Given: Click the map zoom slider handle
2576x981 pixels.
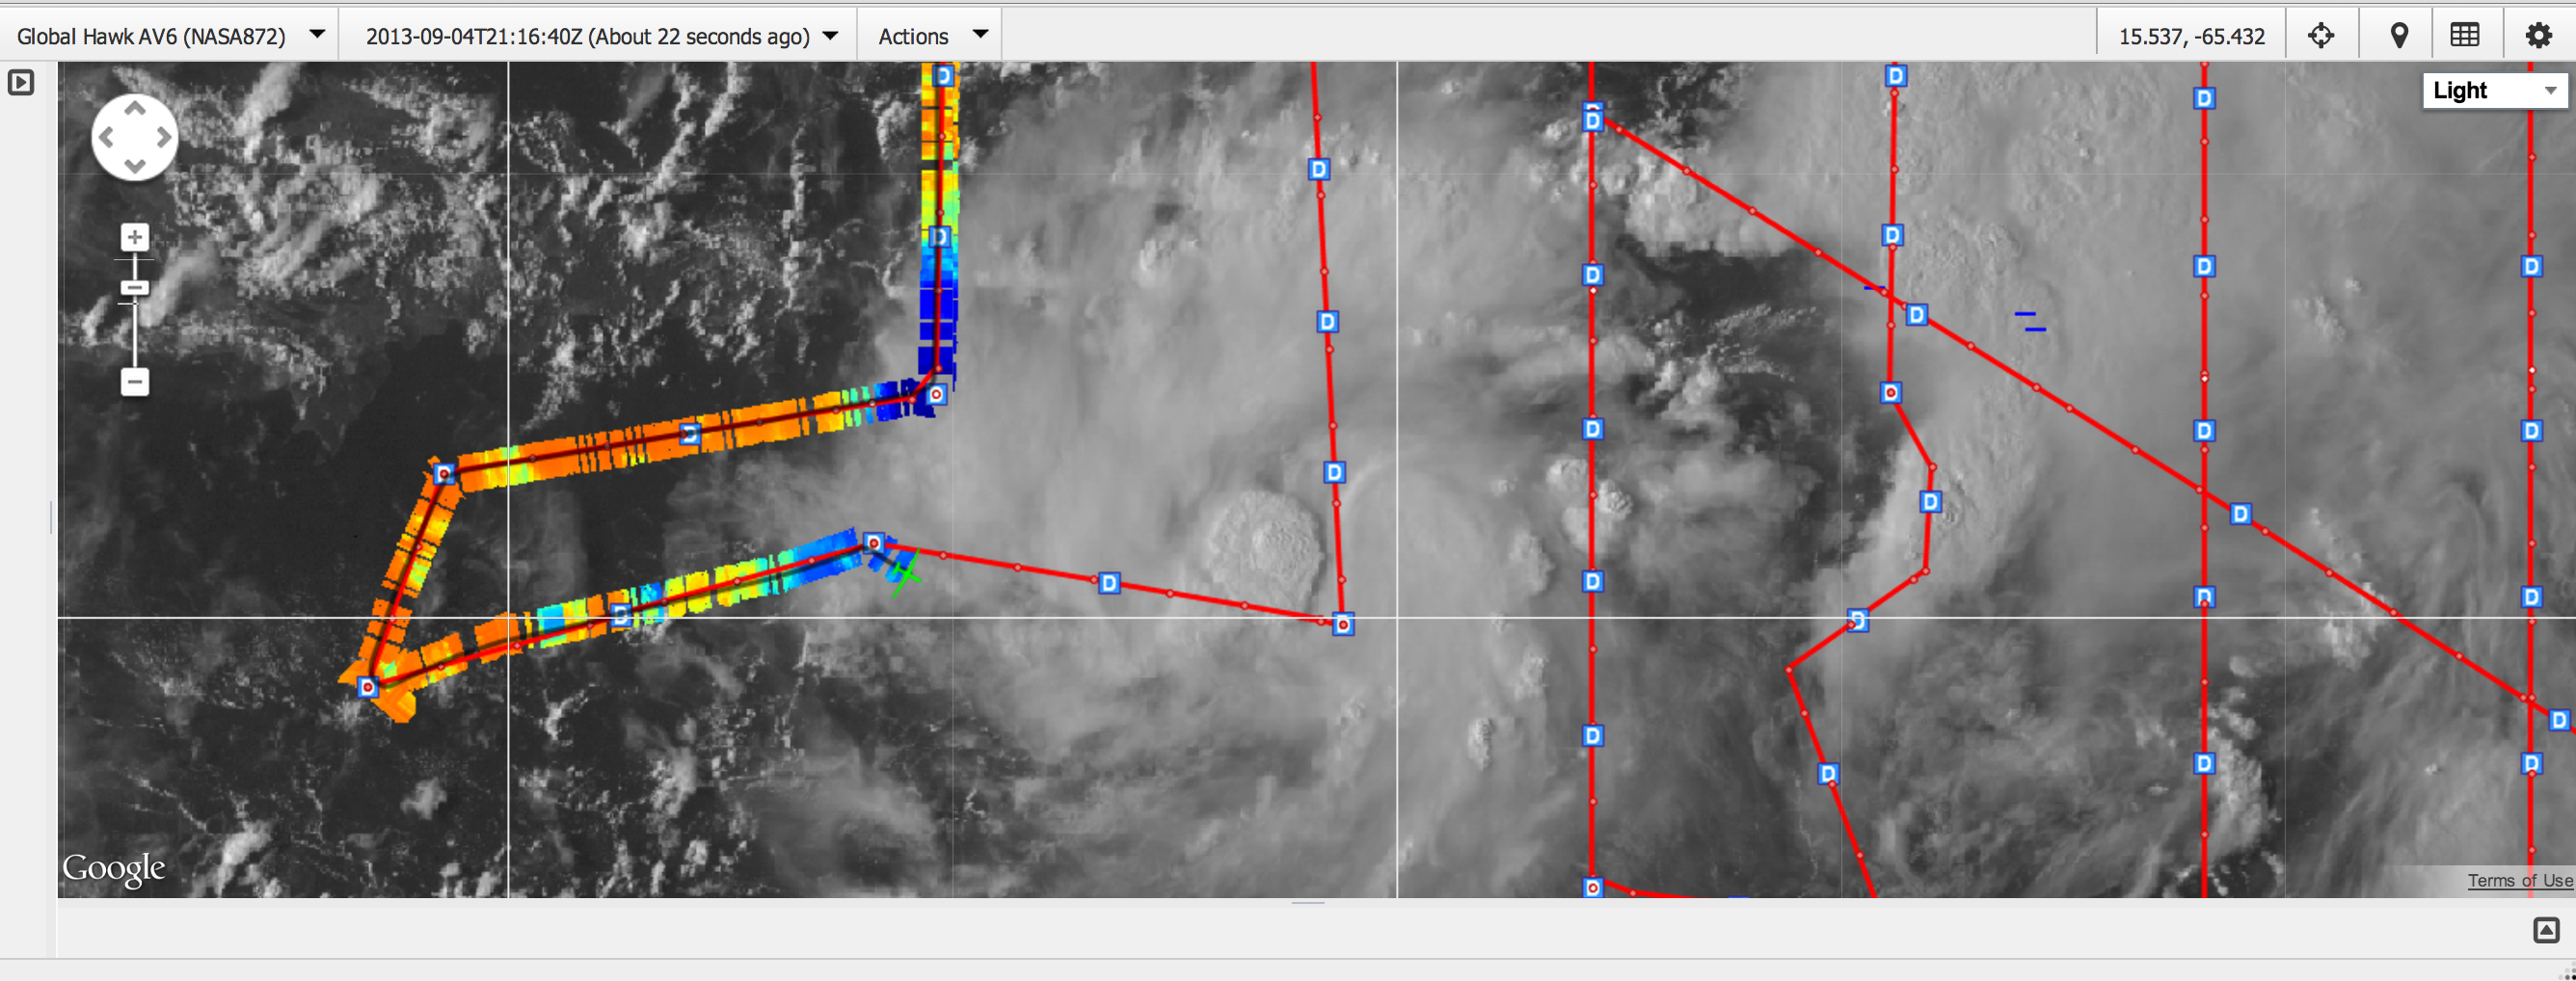Looking at the screenshot, I should click(x=135, y=288).
